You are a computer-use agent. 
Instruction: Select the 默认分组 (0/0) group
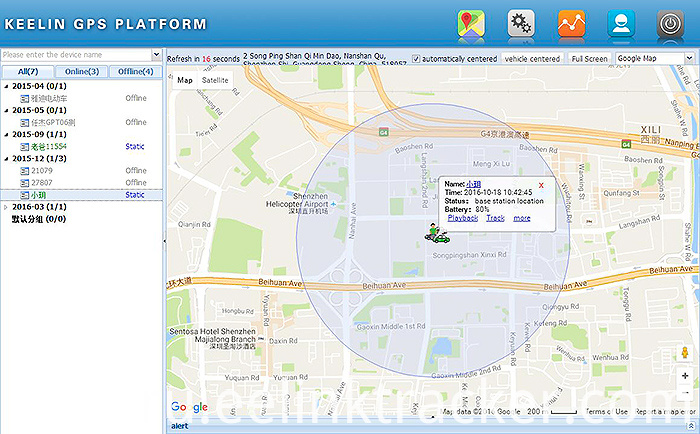(39, 219)
